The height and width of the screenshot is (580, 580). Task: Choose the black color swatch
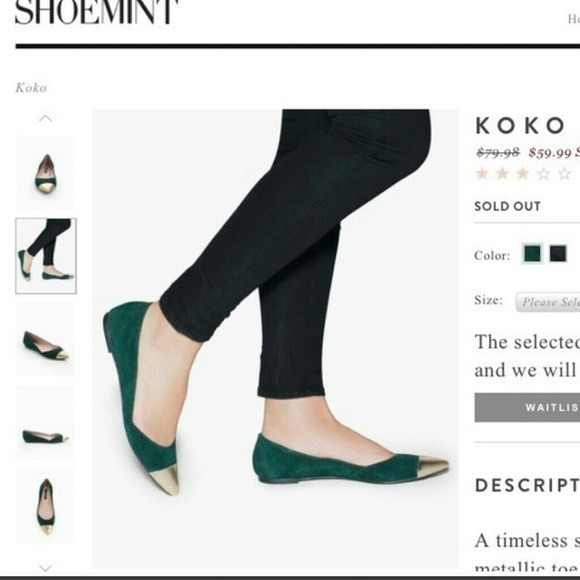(x=558, y=254)
